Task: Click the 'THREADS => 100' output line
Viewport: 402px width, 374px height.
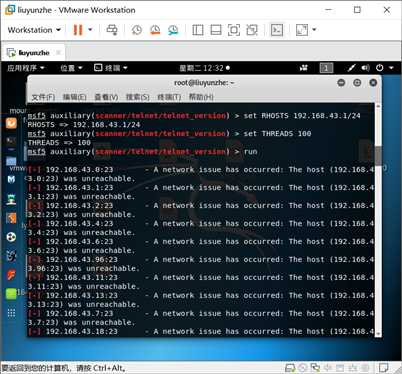Action: tap(59, 143)
